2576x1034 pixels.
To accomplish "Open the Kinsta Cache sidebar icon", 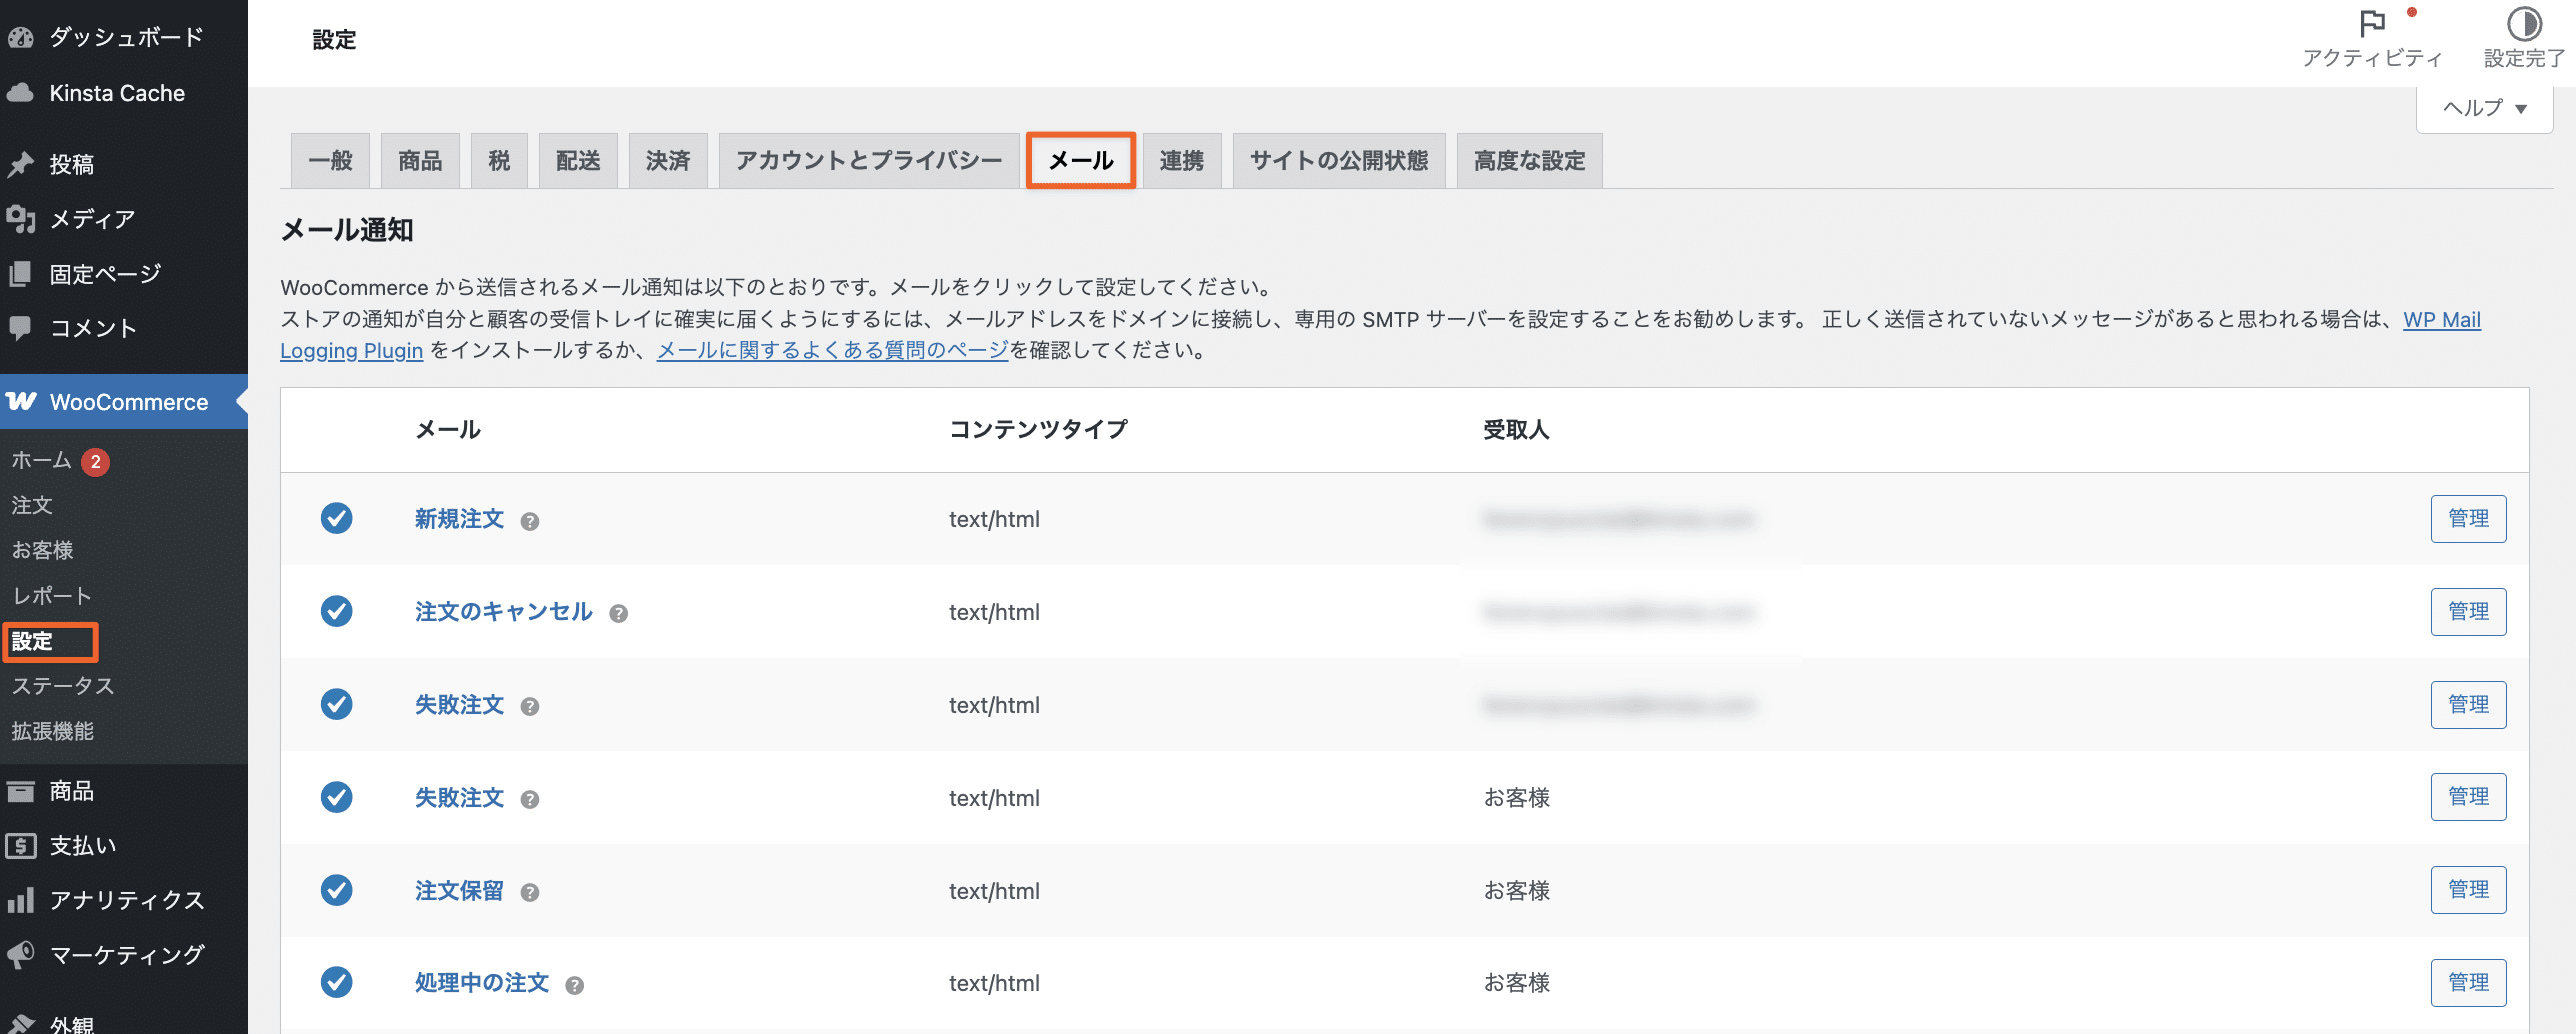I will coord(22,92).
